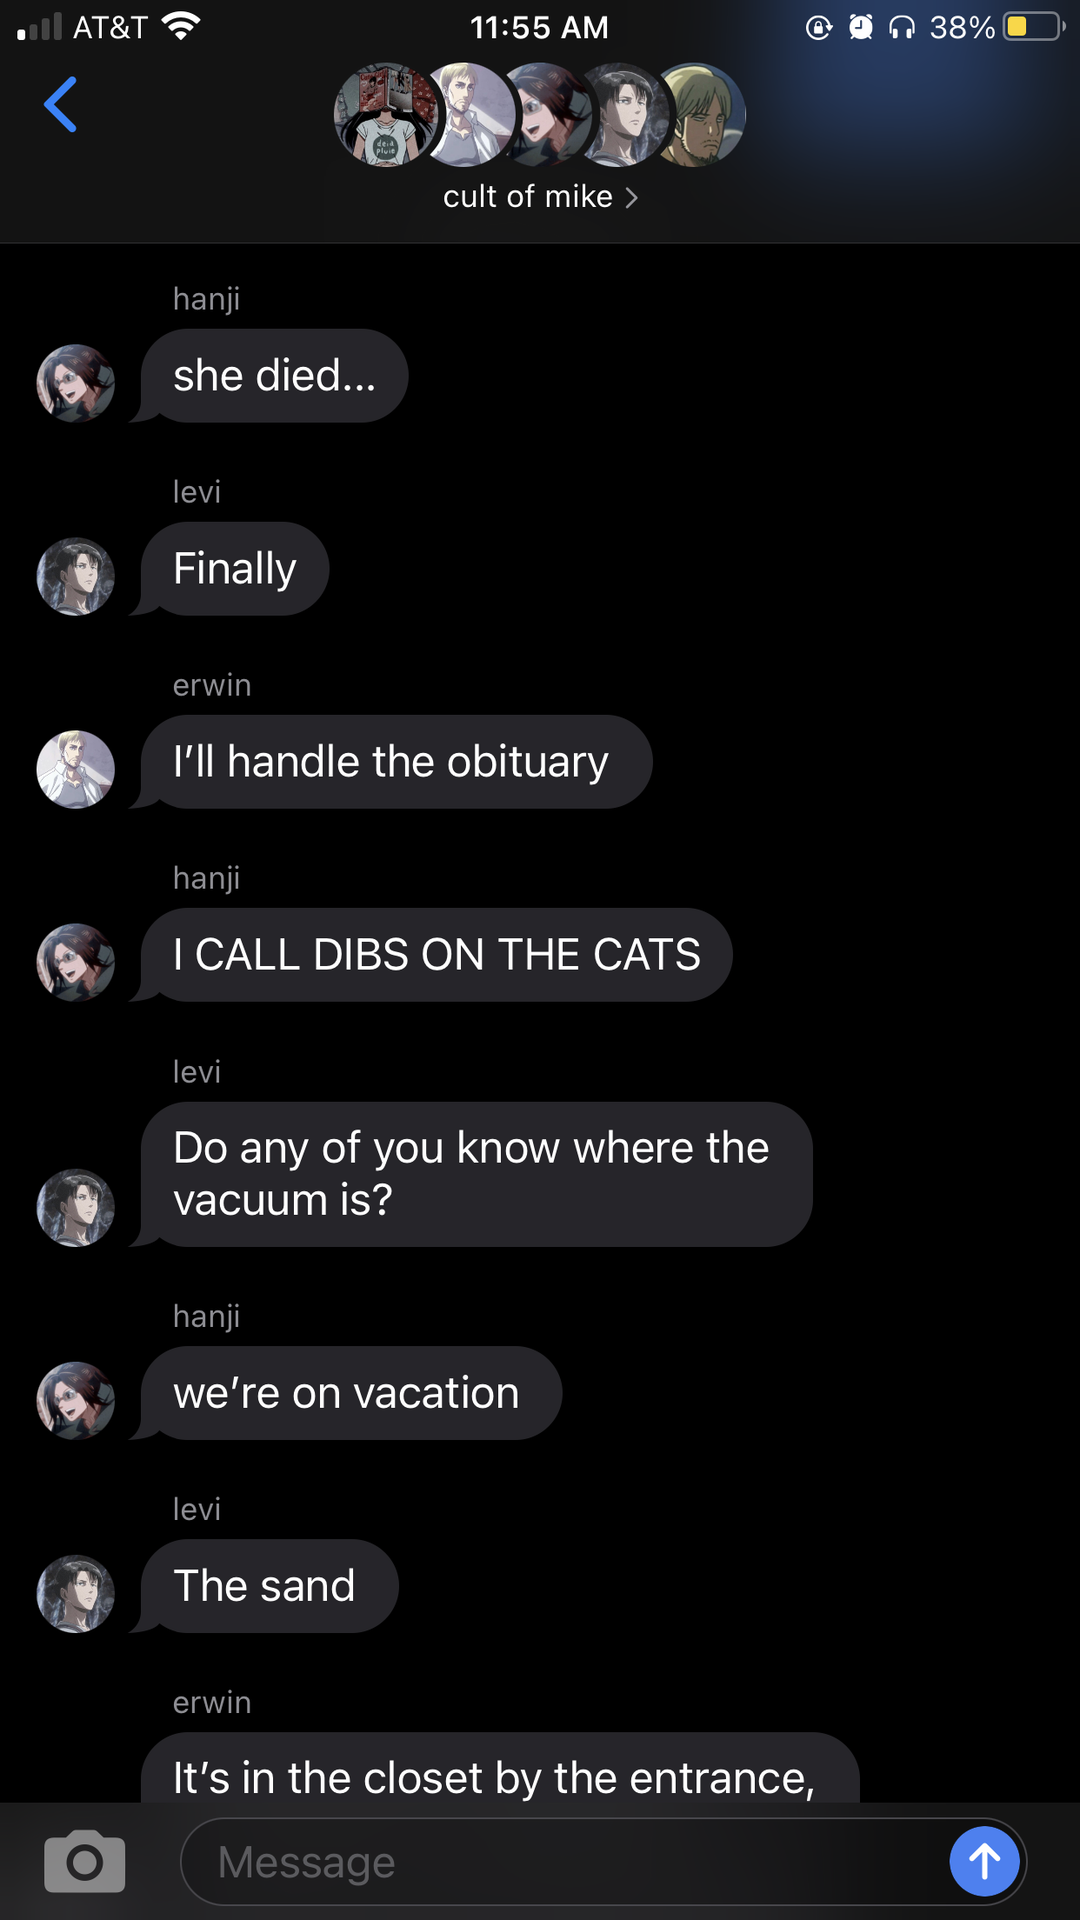Tap the we're on vacation bubble
This screenshot has height=1920, width=1080.
pos(351,1393)
